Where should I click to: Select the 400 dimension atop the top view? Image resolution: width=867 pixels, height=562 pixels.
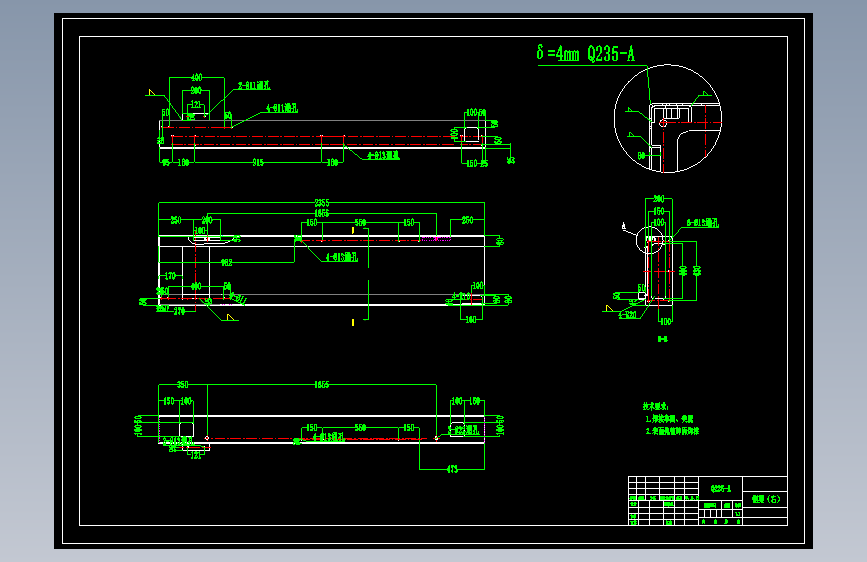coord(196,77)
